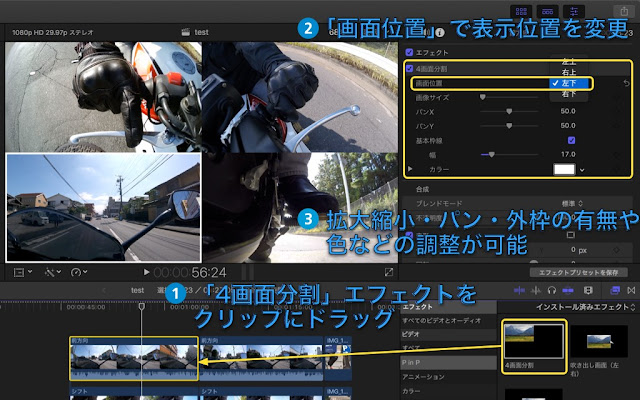The width and height of the screenshot is (640, 400).
Task: Click the timeline playhead marker
Action: (x=142, y=306)
